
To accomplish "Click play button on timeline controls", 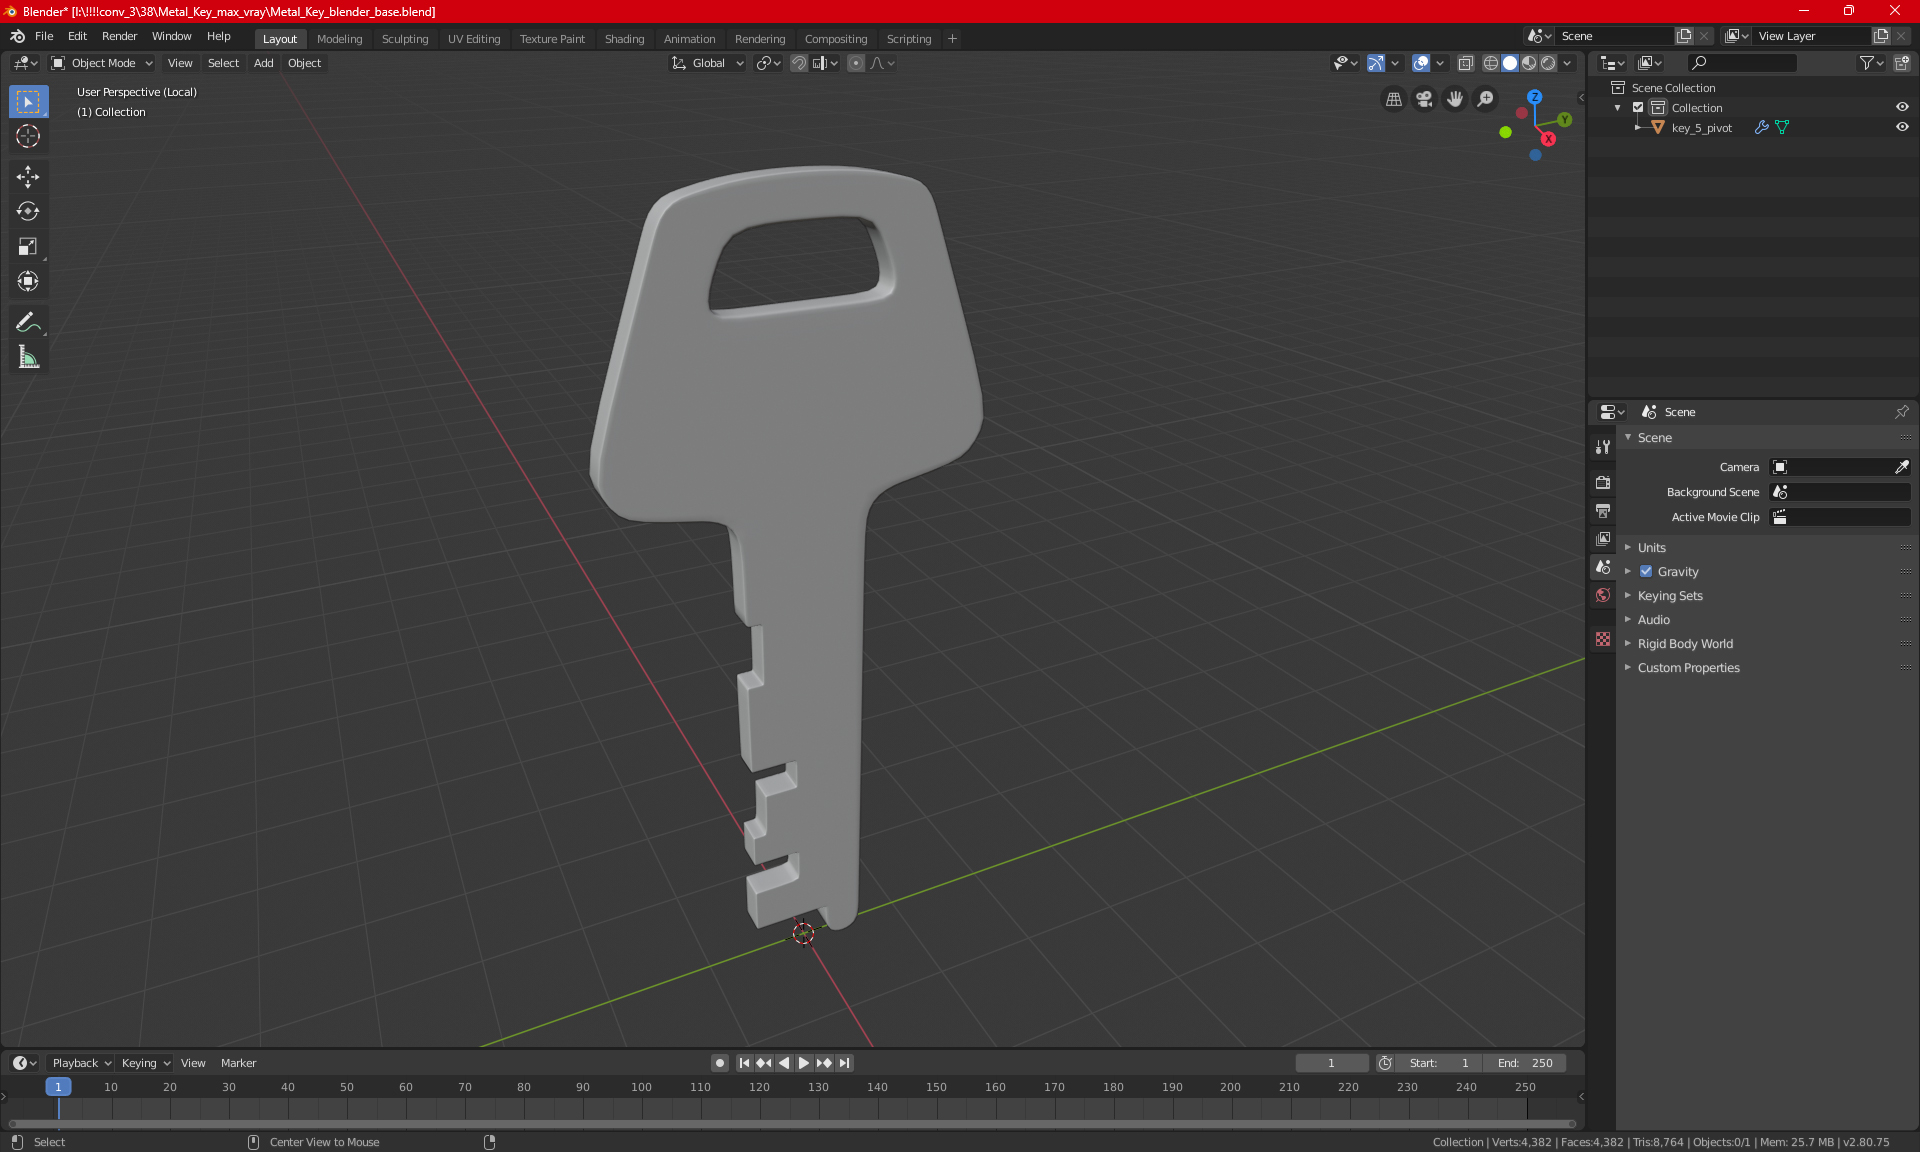I will [x=802, y=1063].
